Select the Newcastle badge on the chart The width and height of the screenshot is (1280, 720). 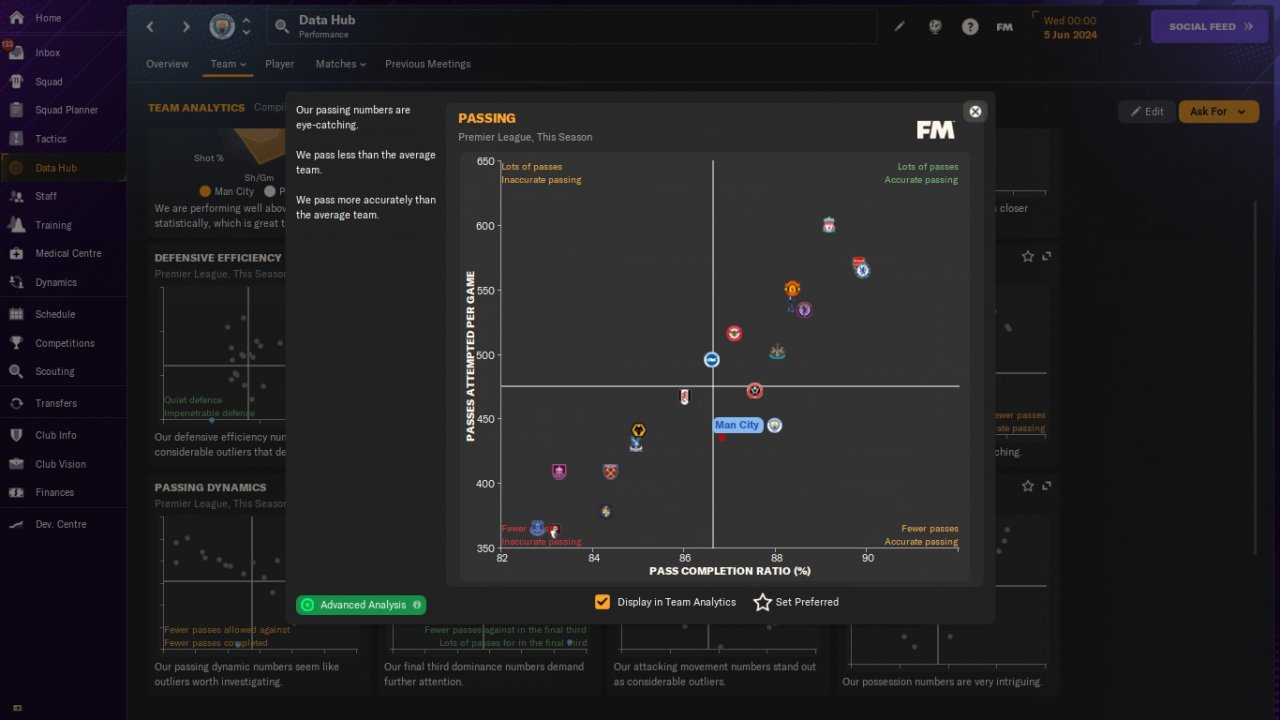pyautogui.click(x=777, y=352)
